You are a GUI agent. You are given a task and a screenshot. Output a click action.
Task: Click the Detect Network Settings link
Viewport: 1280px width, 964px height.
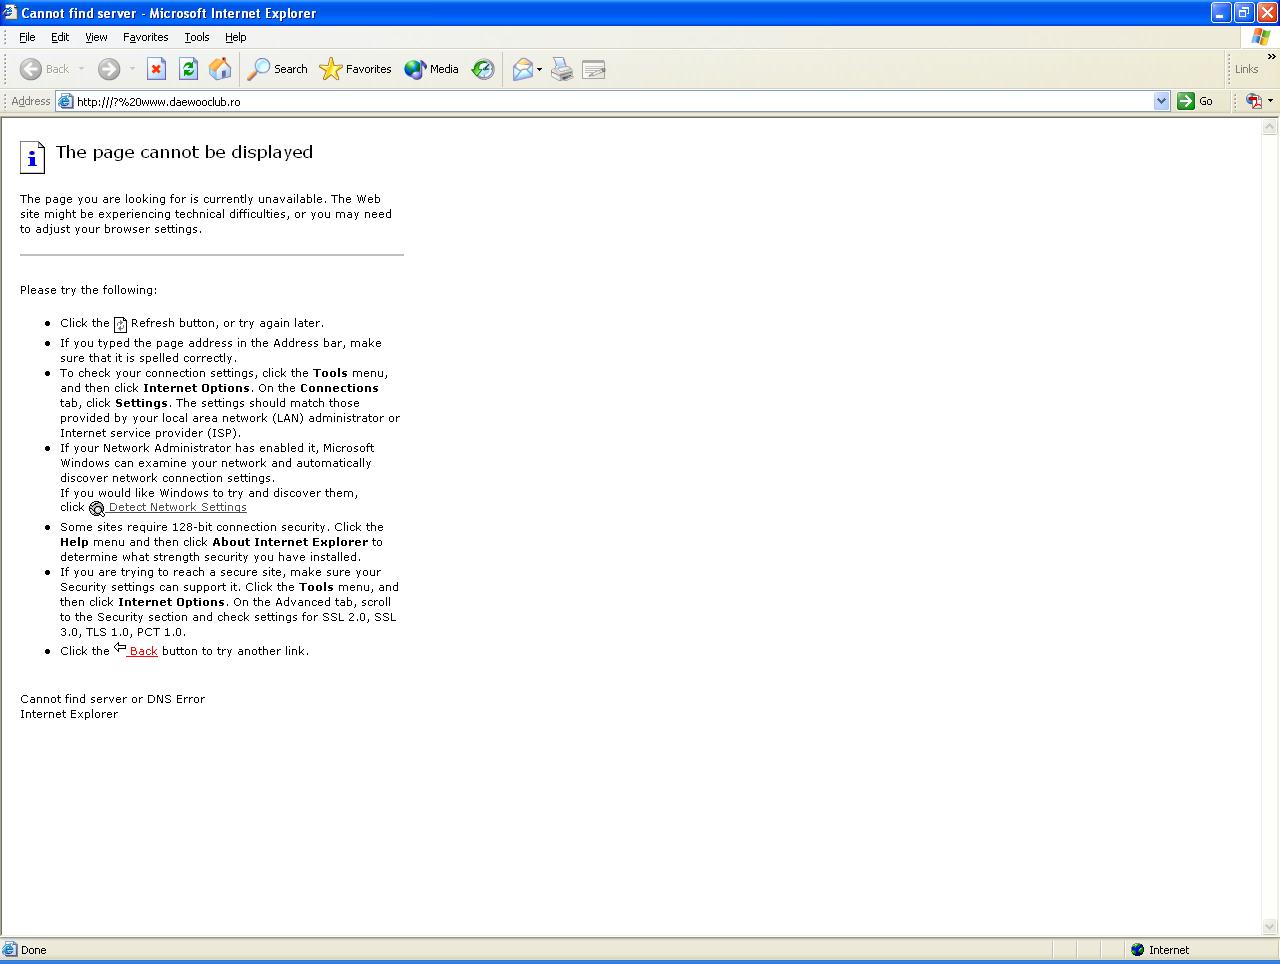(x=177, y=507)
